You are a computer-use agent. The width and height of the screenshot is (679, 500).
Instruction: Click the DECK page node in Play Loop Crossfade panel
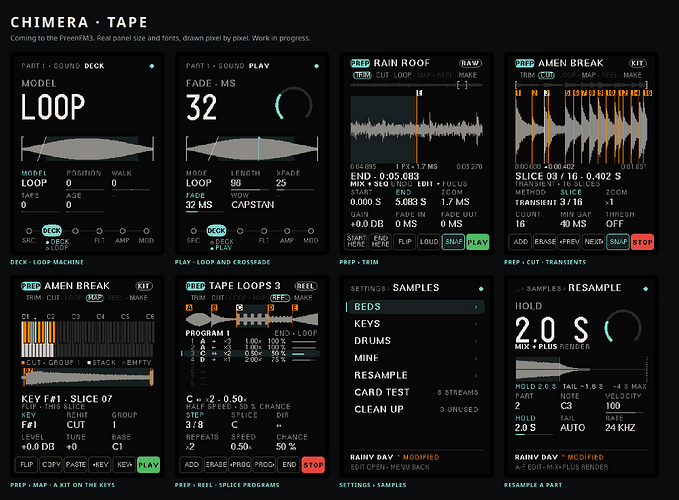click(x=216, y=231)
